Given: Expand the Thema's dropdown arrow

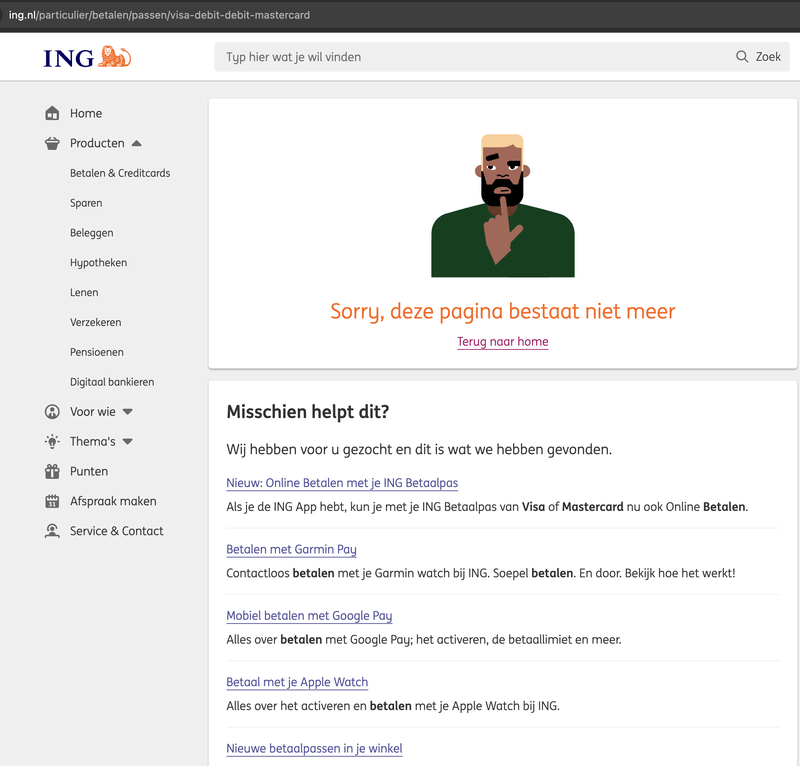Looking at the screenshot, I should tap(128, 441).
